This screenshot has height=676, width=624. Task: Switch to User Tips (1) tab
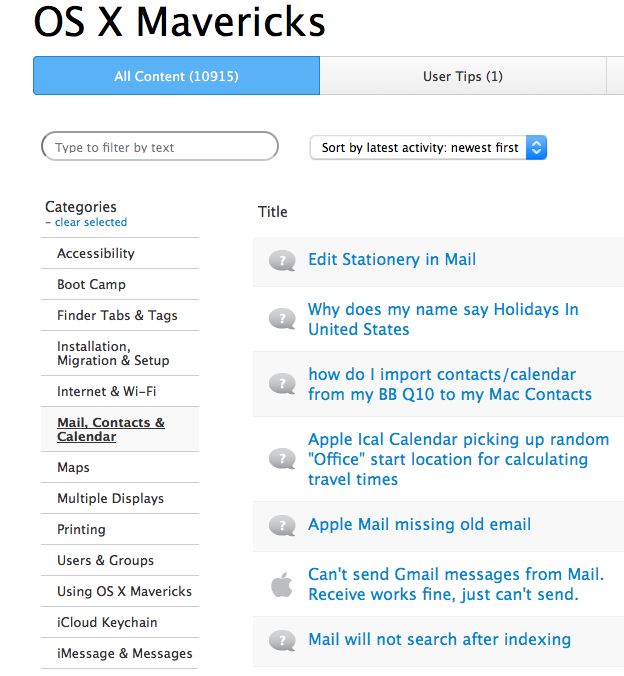click(463, 76)
